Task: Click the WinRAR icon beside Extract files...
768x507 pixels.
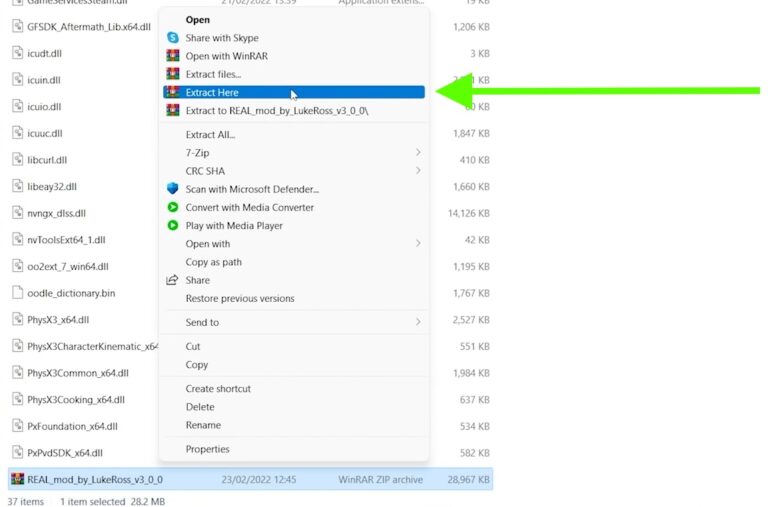Action: (173, 74)
